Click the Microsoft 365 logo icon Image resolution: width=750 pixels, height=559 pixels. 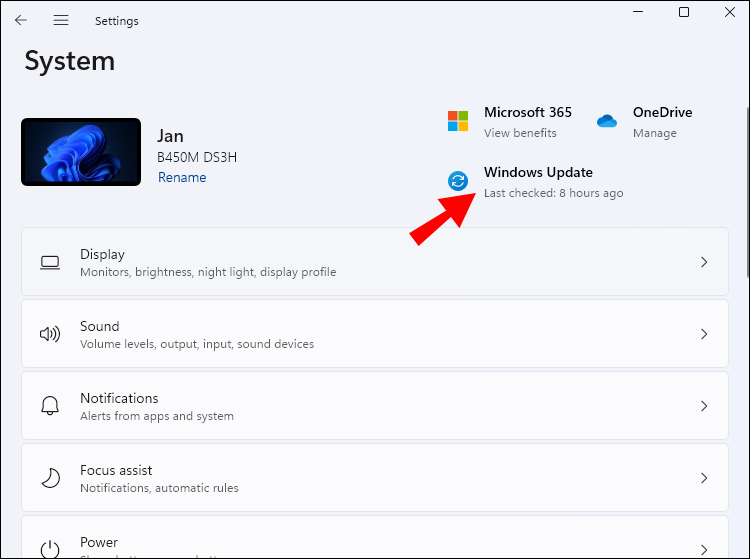point(458,121)
